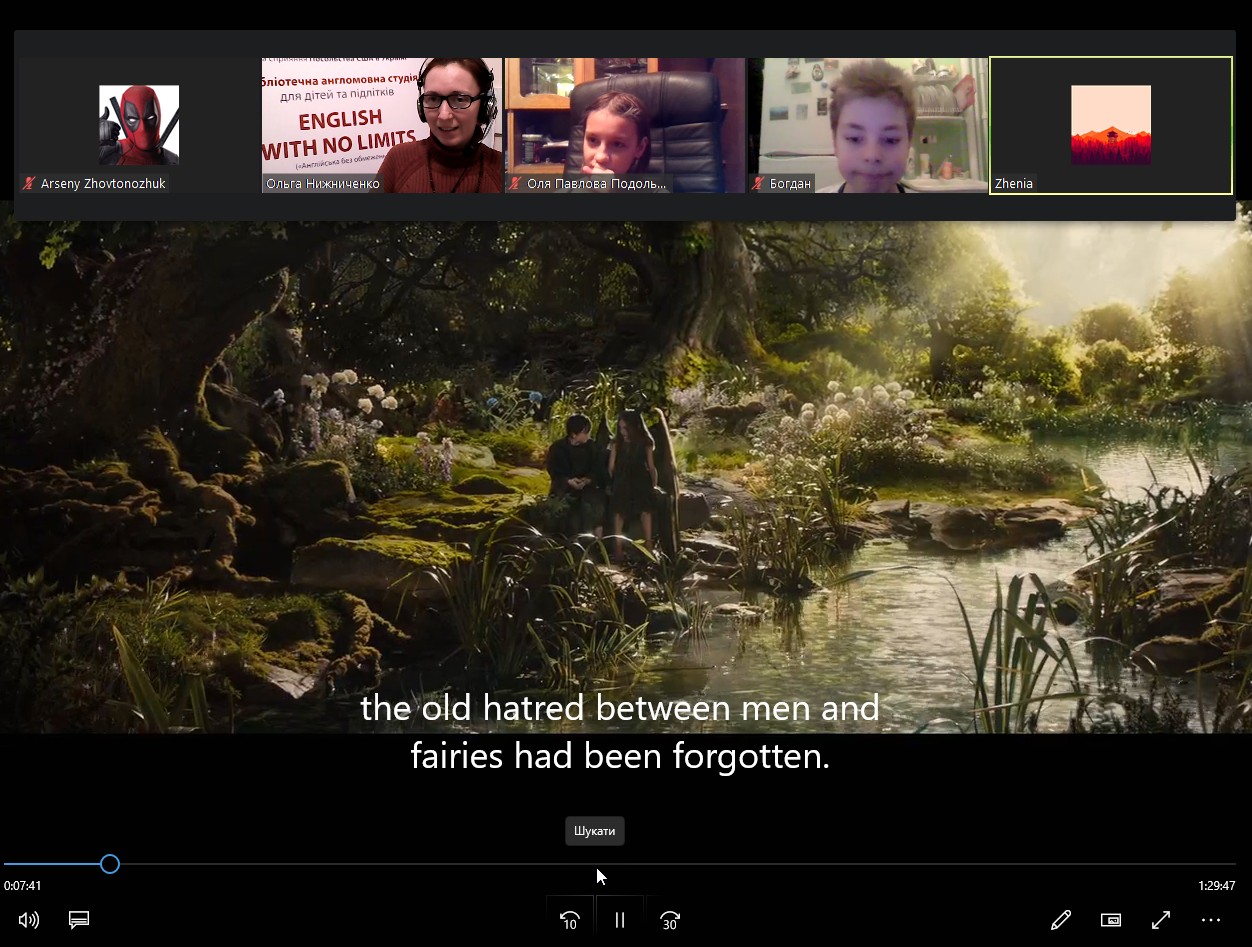The image size is (1252, 947).
Task: Select Богдан's video tile
Action: click(x=868, y=125)
